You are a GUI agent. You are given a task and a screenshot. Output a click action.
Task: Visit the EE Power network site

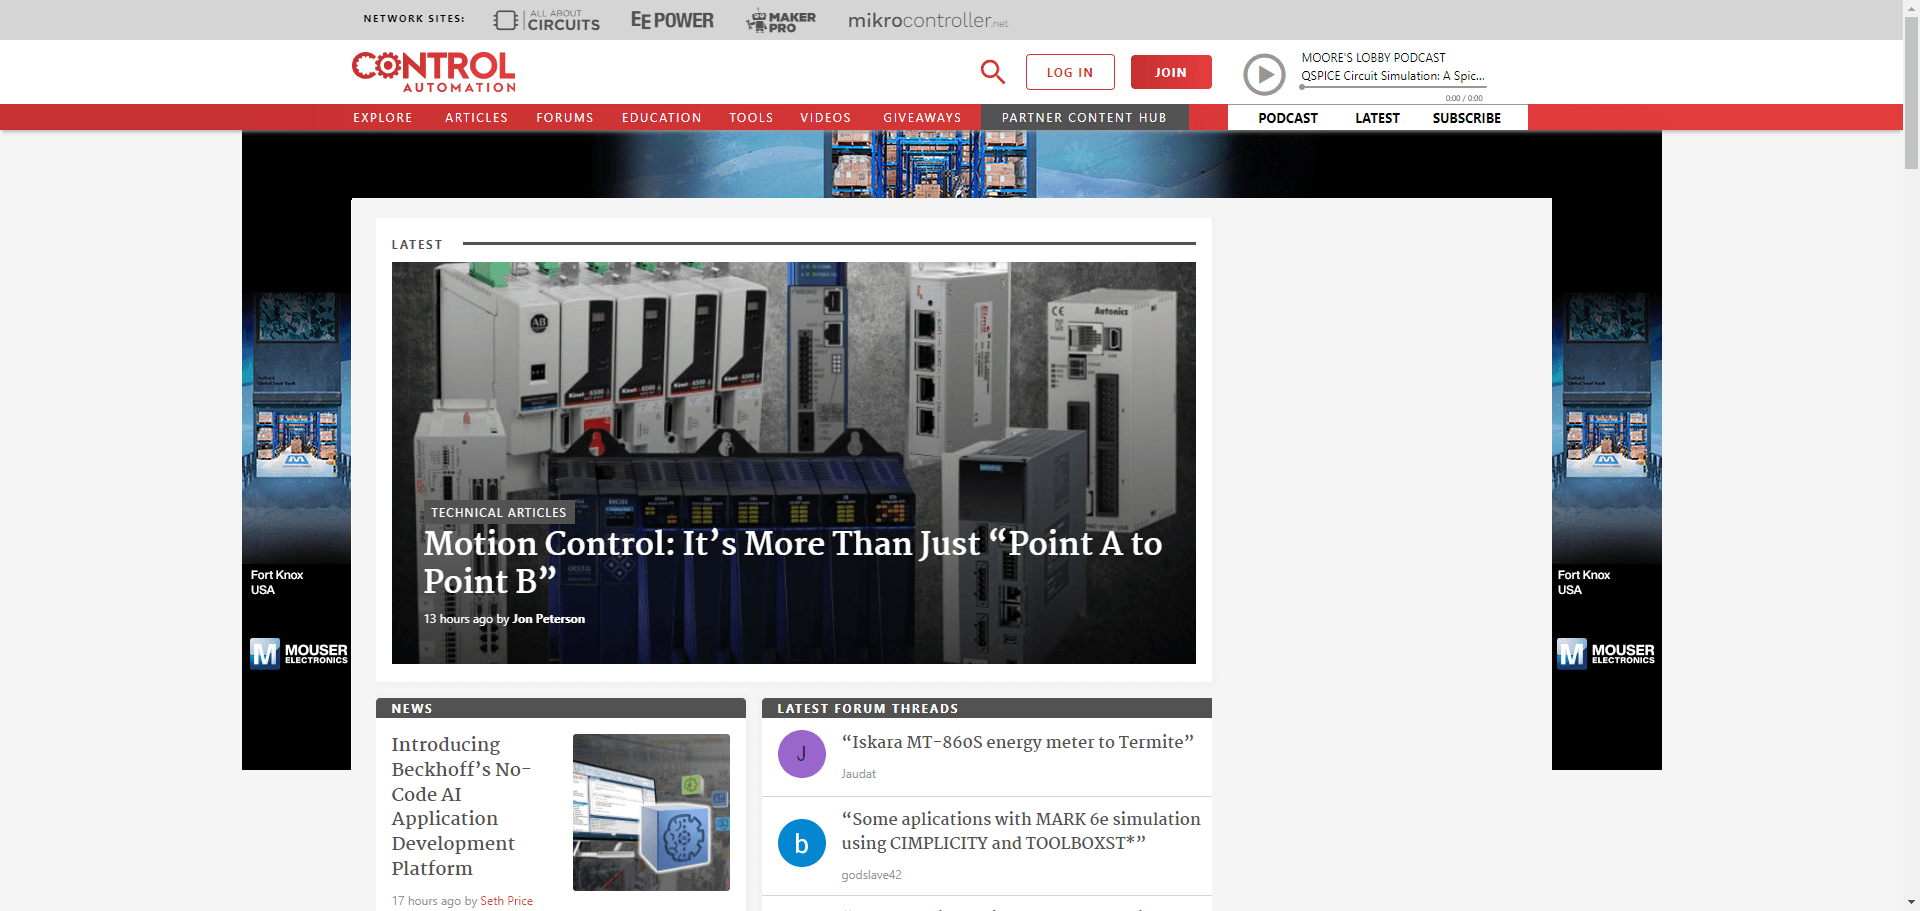[672, 20]
